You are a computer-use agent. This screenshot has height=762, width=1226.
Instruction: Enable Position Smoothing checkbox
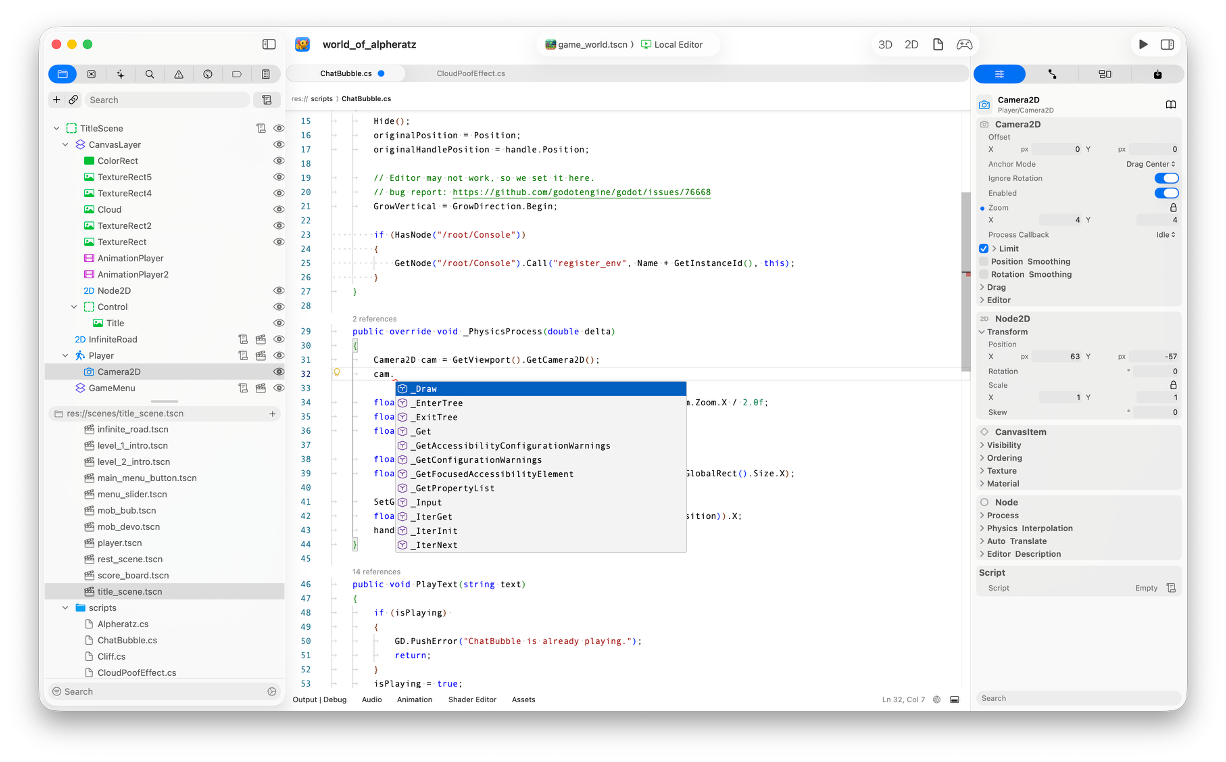(x=984, y=261)
